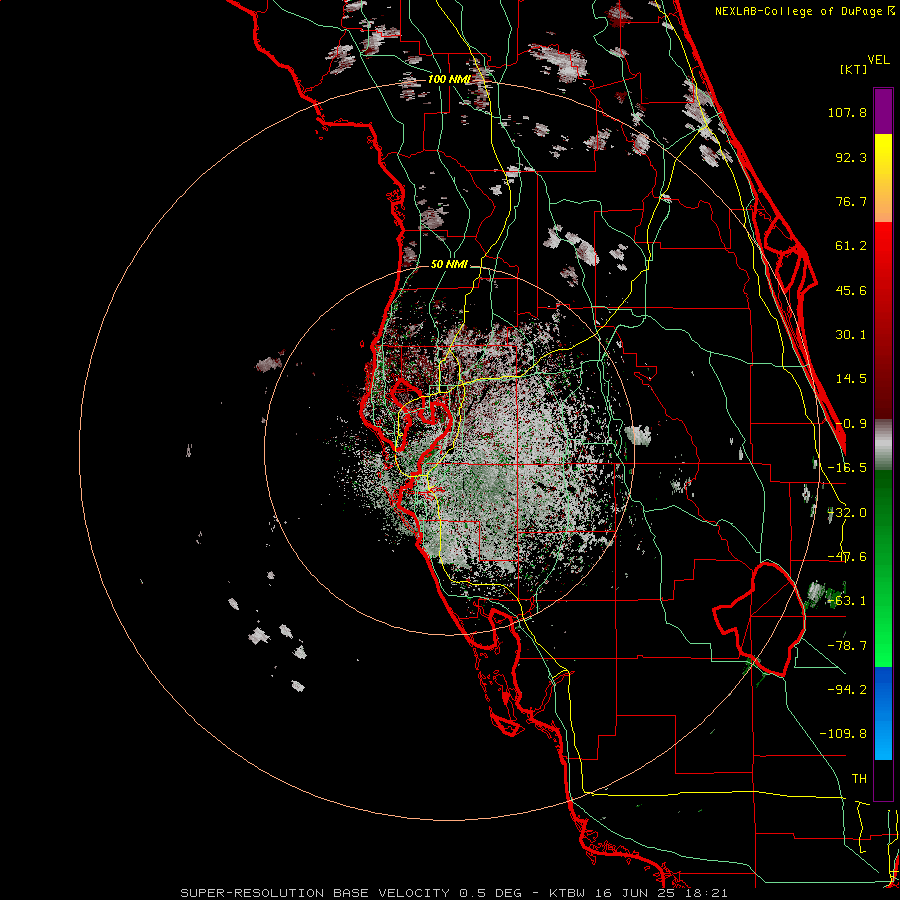Click the 100 NMI range ring label

tap(449, 79)
